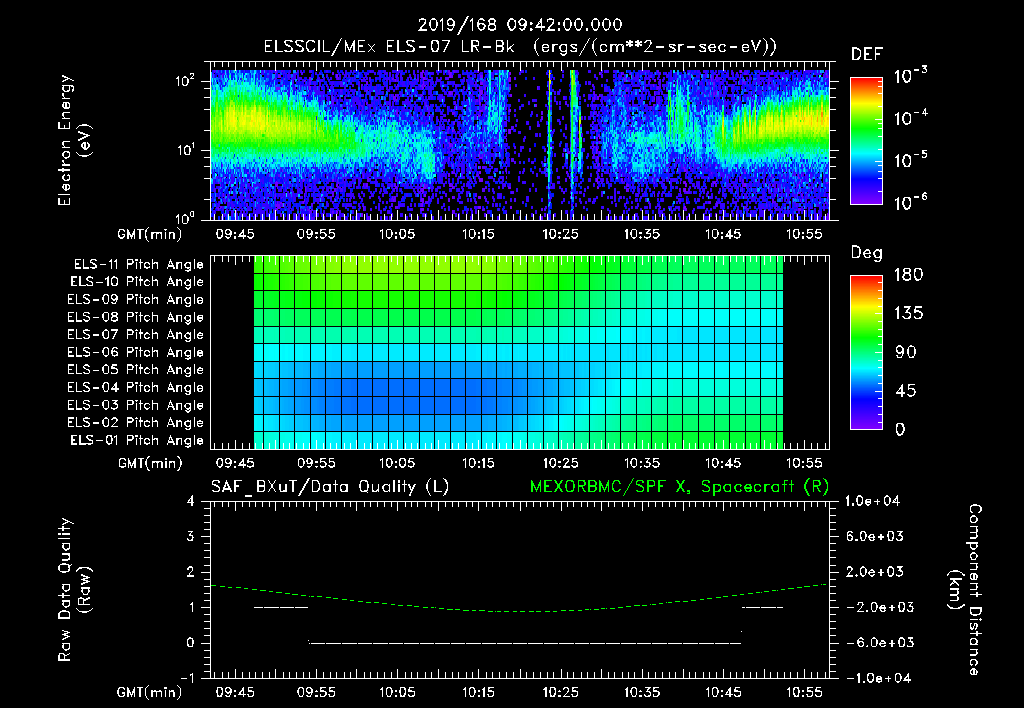Click the green MEXORBMC/SPF X, Spacecraft (R) label
The height and width of the screenshot is (708, 1024).
(x=679, y=487)
